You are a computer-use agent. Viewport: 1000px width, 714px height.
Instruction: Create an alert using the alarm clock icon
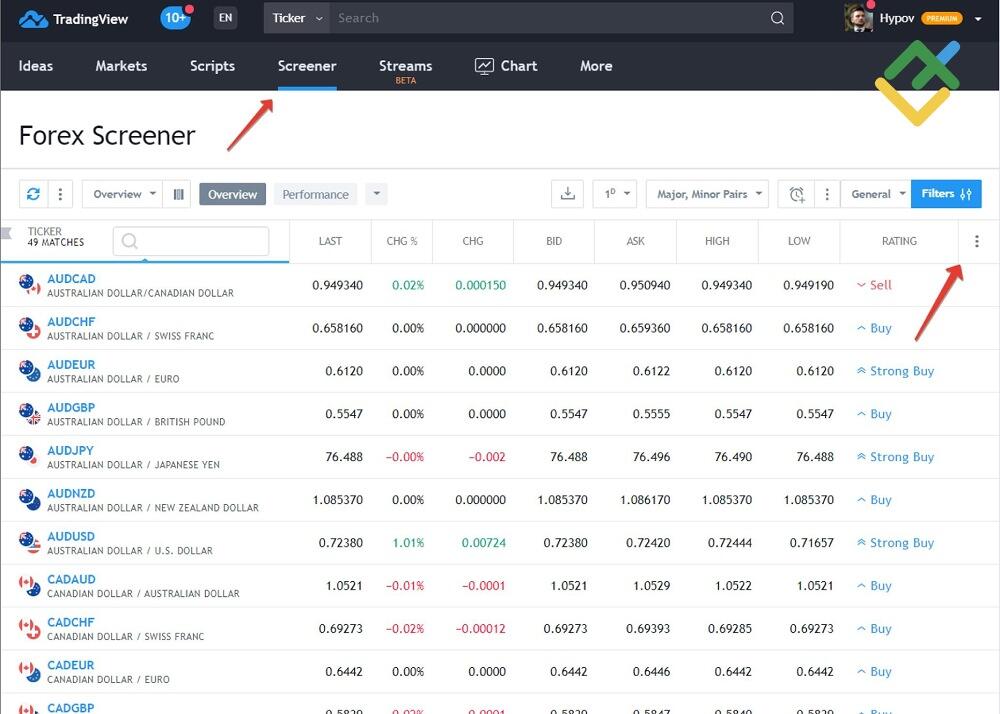tap(798, 194)
